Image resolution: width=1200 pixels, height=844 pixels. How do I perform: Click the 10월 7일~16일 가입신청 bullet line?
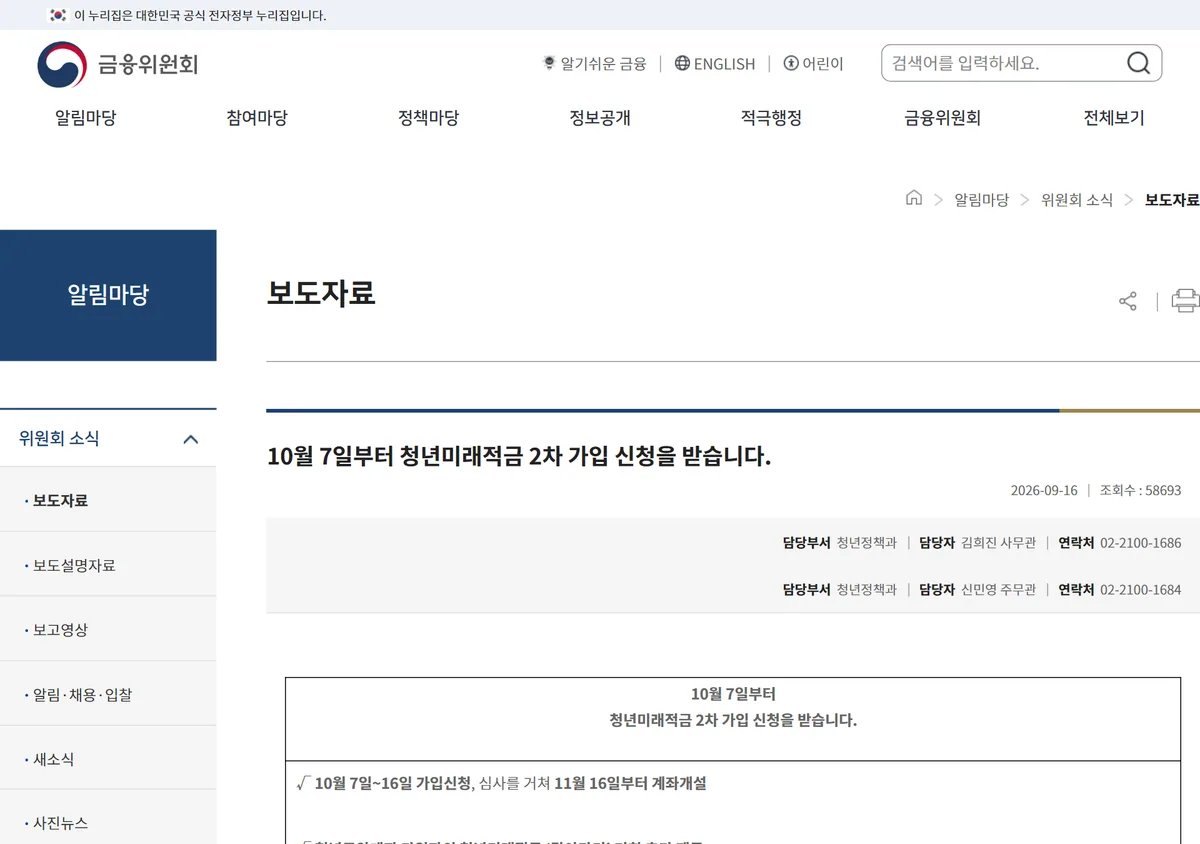502,783
